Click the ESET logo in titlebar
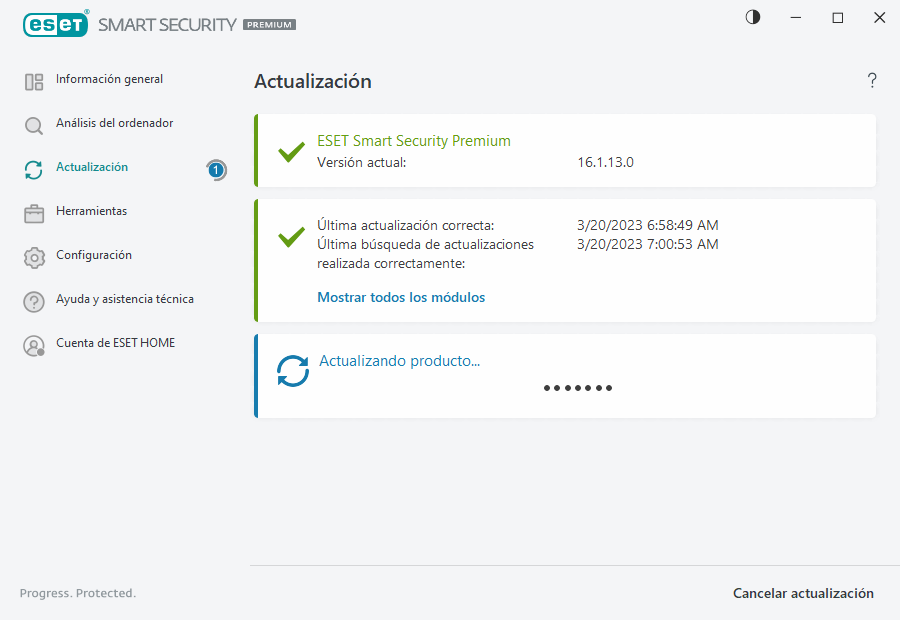 click(55, 24)
